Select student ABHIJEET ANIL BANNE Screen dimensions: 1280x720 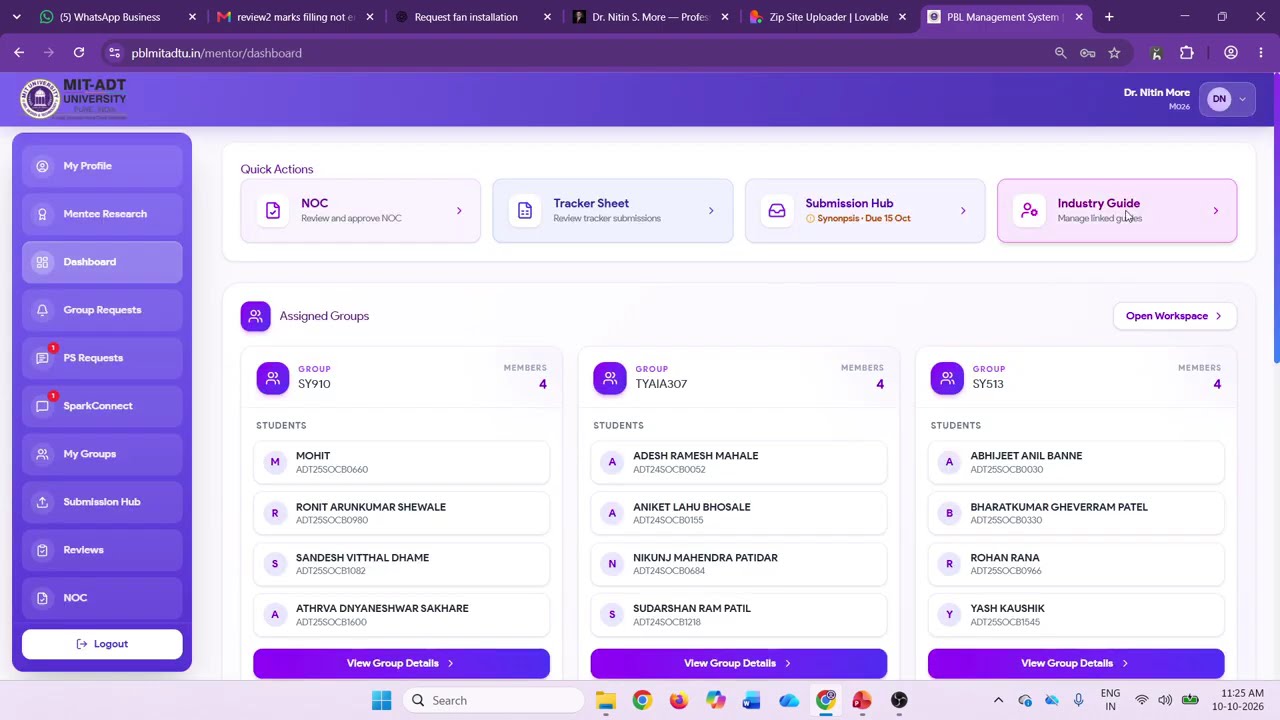(1076, 462)
